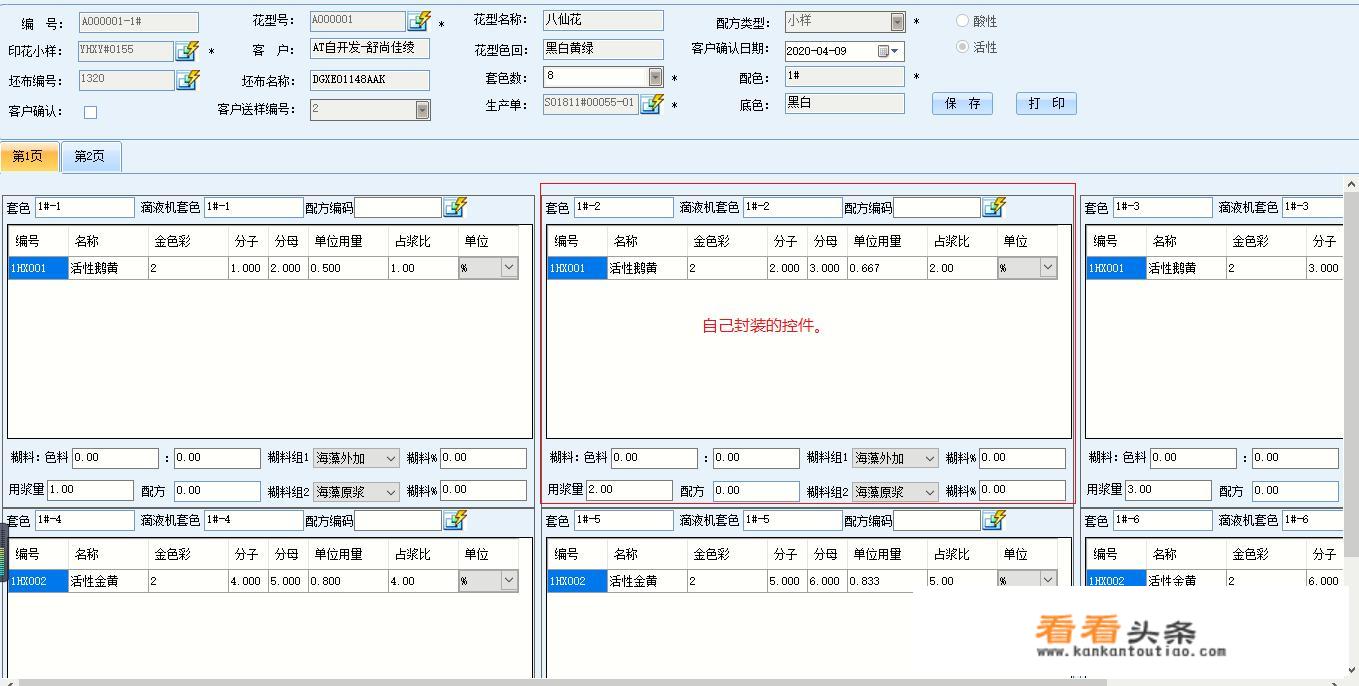Screen dimensions: 1359x686
Task: Click the 打印 button
Action: (x=1046, y=104)
